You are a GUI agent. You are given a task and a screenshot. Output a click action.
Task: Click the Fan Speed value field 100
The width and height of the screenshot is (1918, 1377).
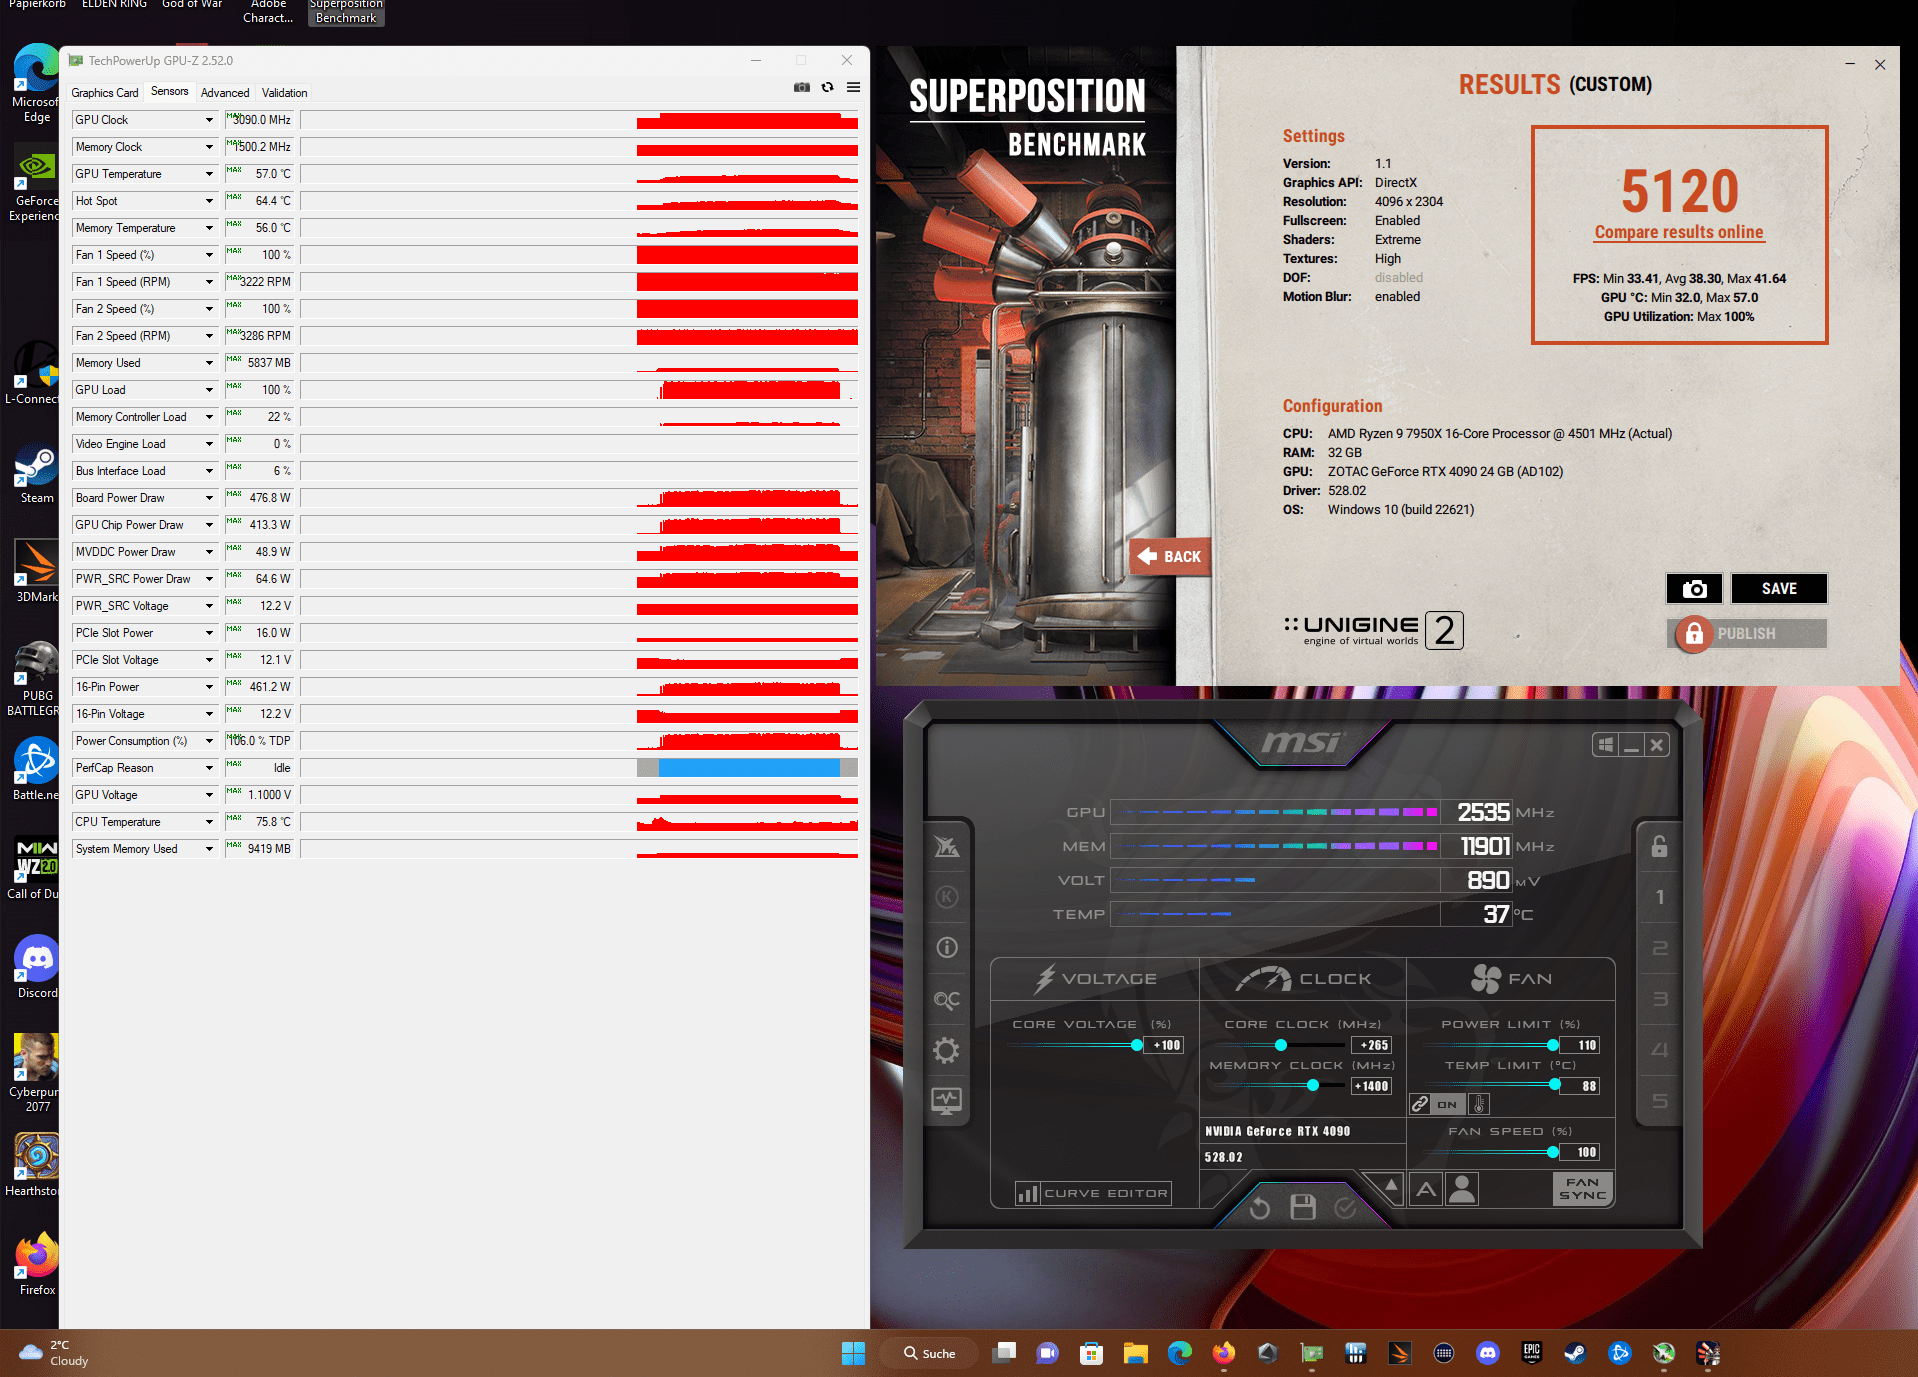coord(1580,1152)
